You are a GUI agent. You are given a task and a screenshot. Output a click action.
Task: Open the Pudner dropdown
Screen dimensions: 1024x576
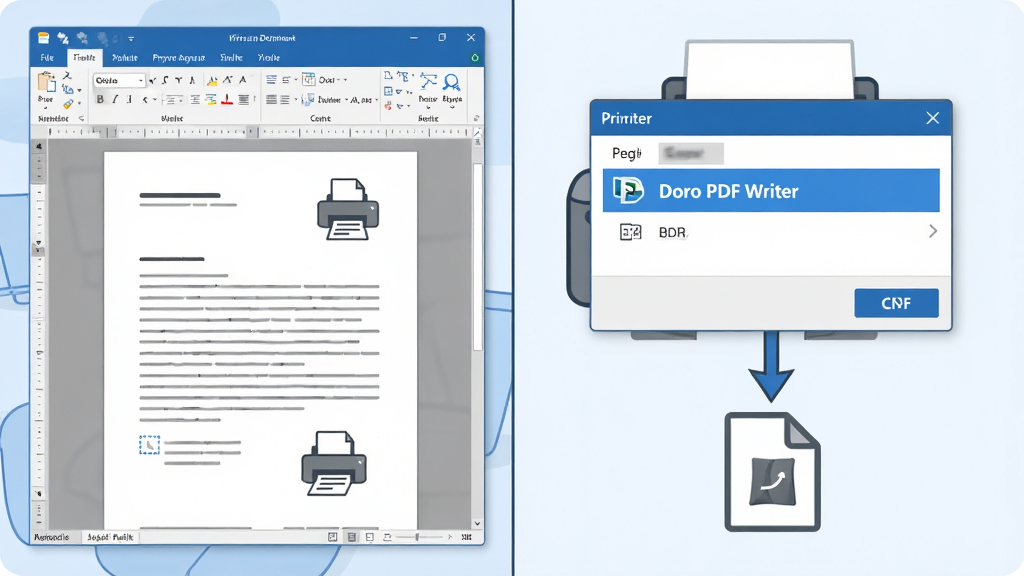(x=347, y=100)
